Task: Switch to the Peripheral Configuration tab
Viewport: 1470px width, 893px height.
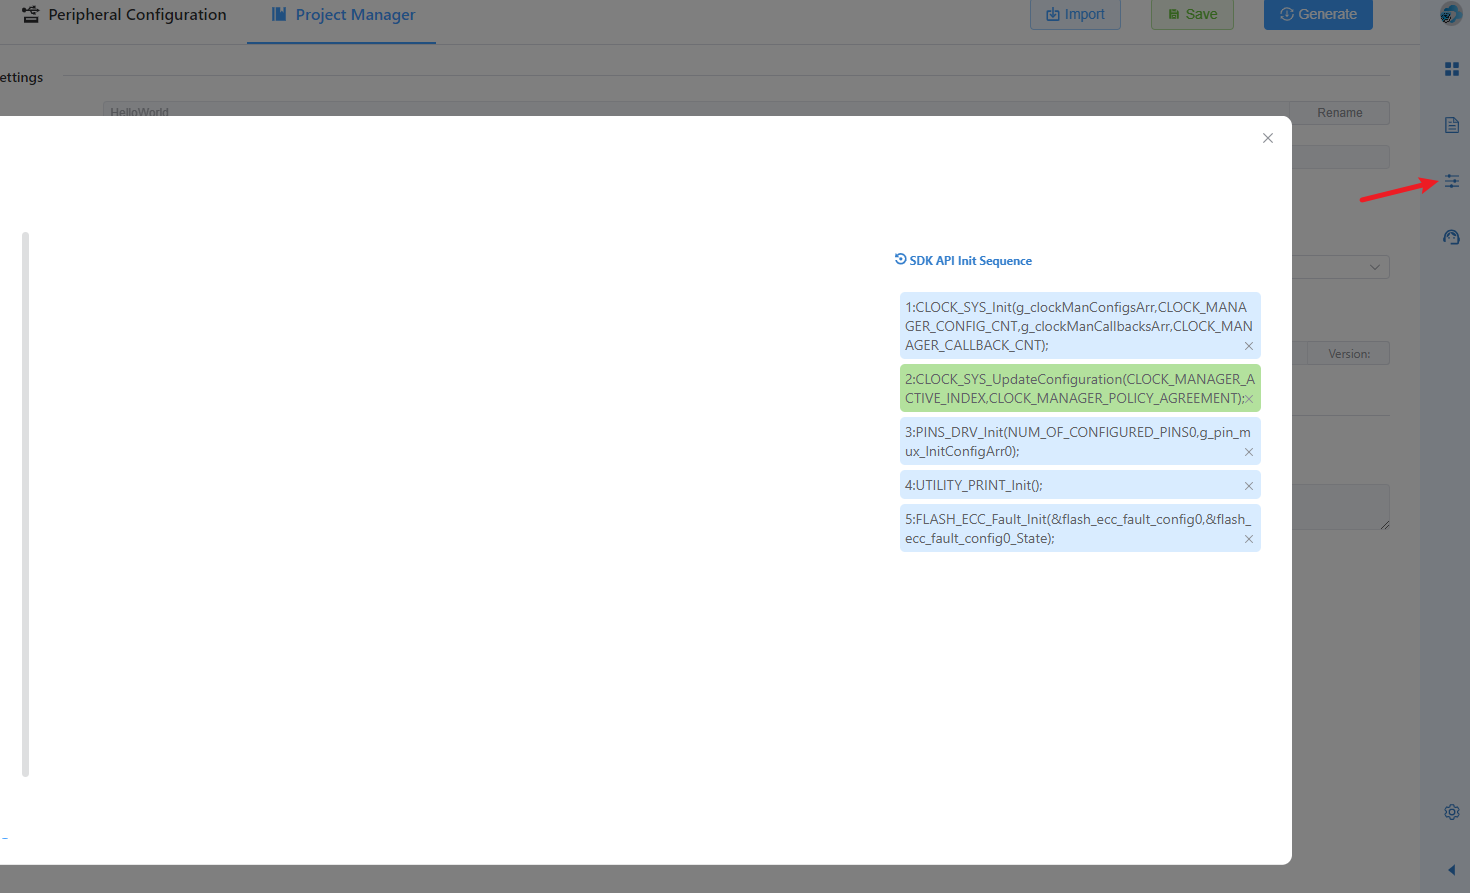Action: coord(125,15)
